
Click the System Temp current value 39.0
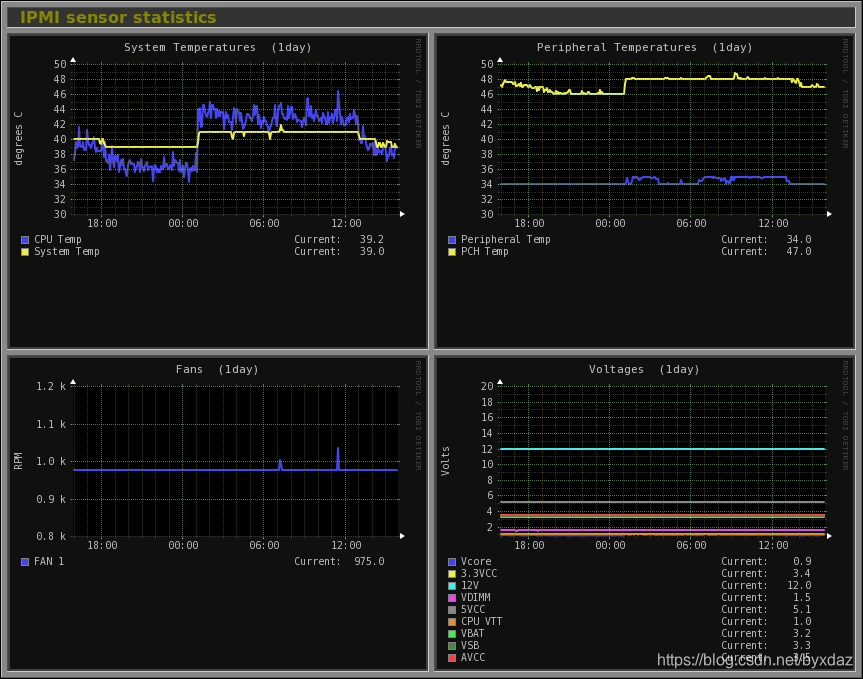point(372,251)
